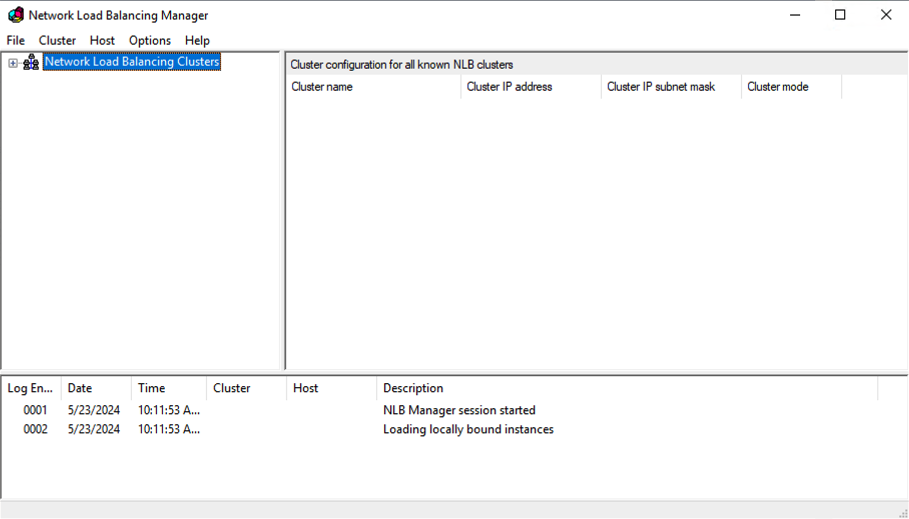Open the Options menu

[x=150, y=40]
